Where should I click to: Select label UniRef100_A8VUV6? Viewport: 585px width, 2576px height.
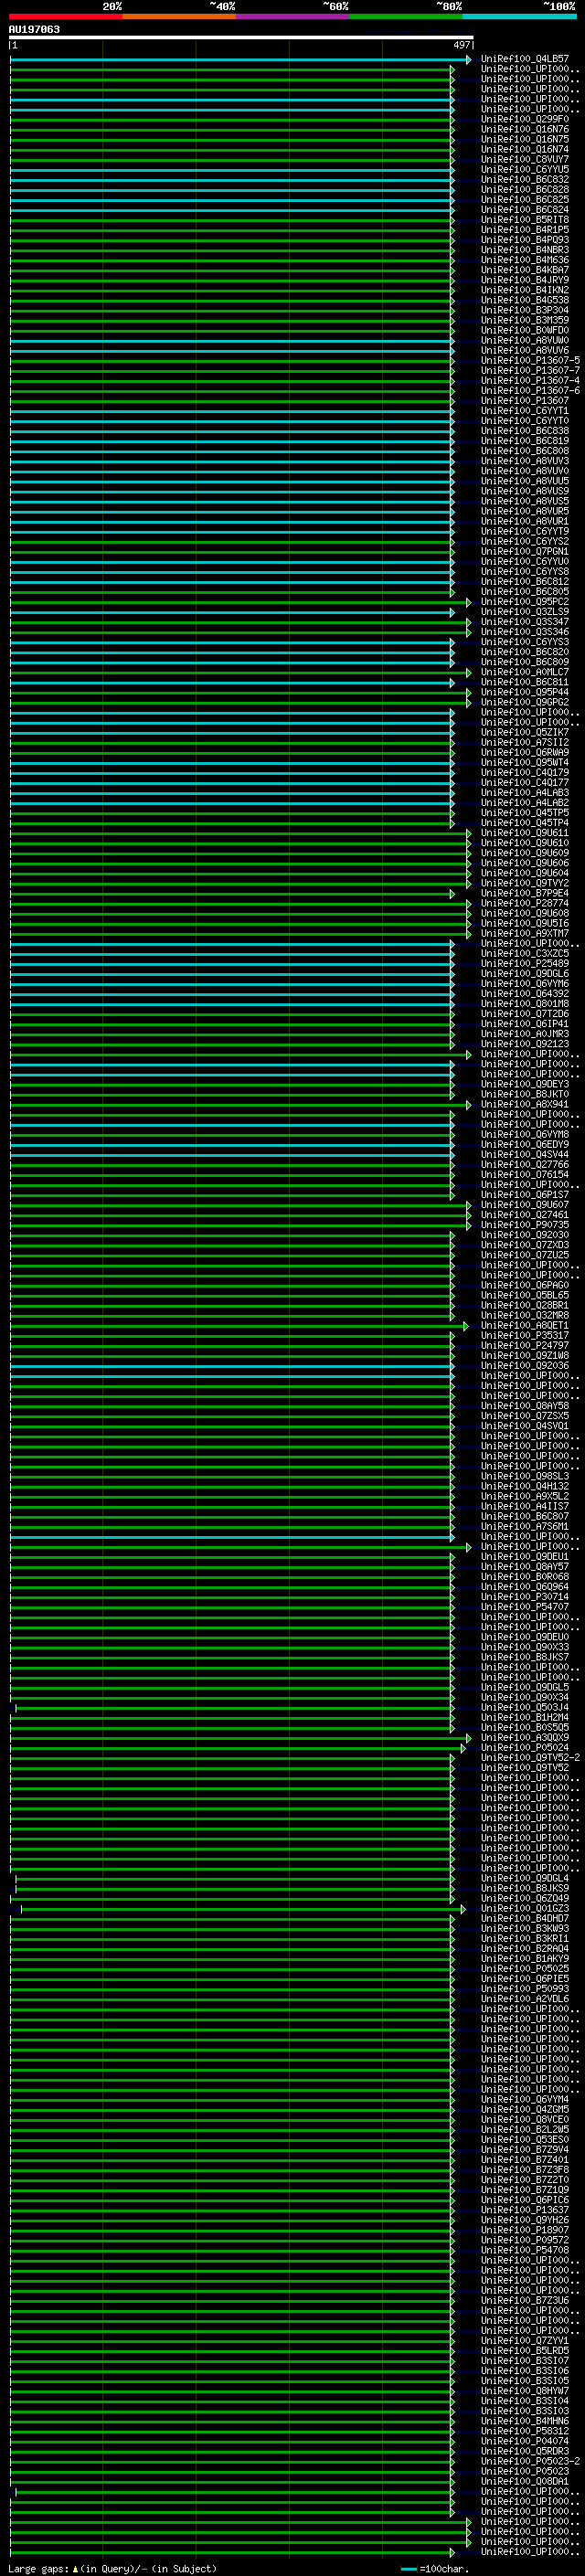(525, 351)
